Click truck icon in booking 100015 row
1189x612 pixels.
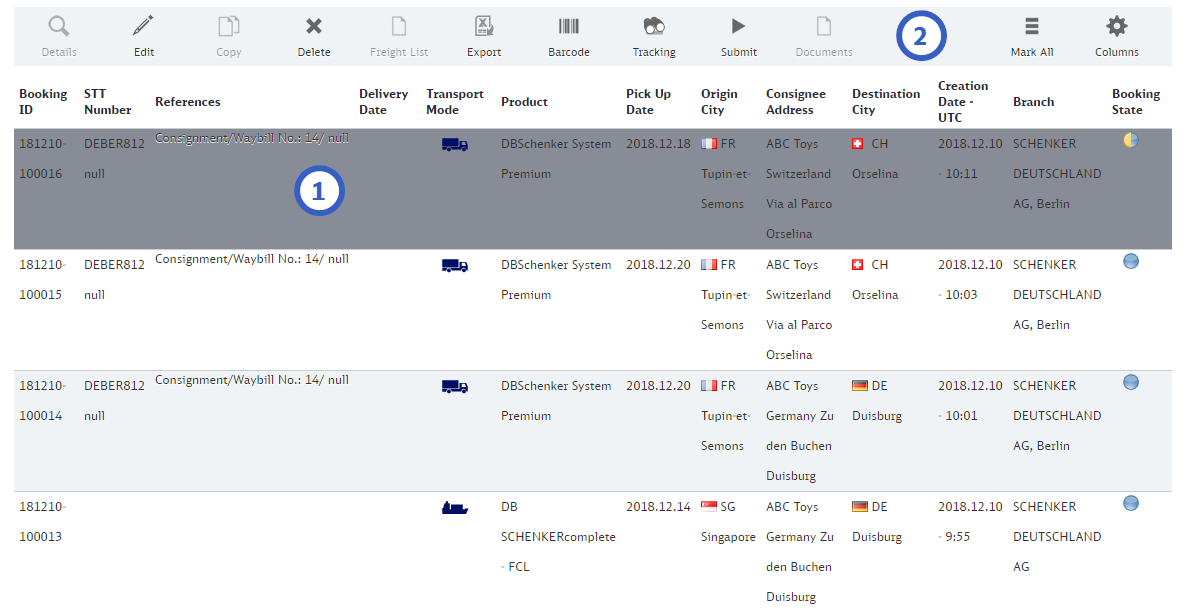click(x=454, y=265)
